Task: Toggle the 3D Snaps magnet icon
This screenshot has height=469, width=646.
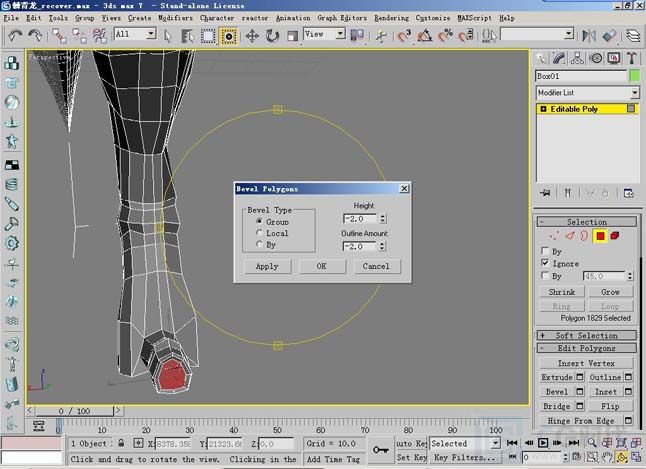Action: point(404,36)
